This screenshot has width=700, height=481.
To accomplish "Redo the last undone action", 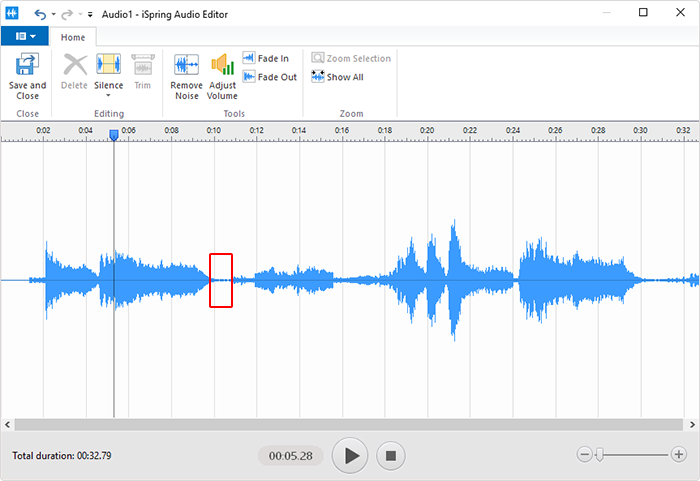I will [x=67, y=14].
